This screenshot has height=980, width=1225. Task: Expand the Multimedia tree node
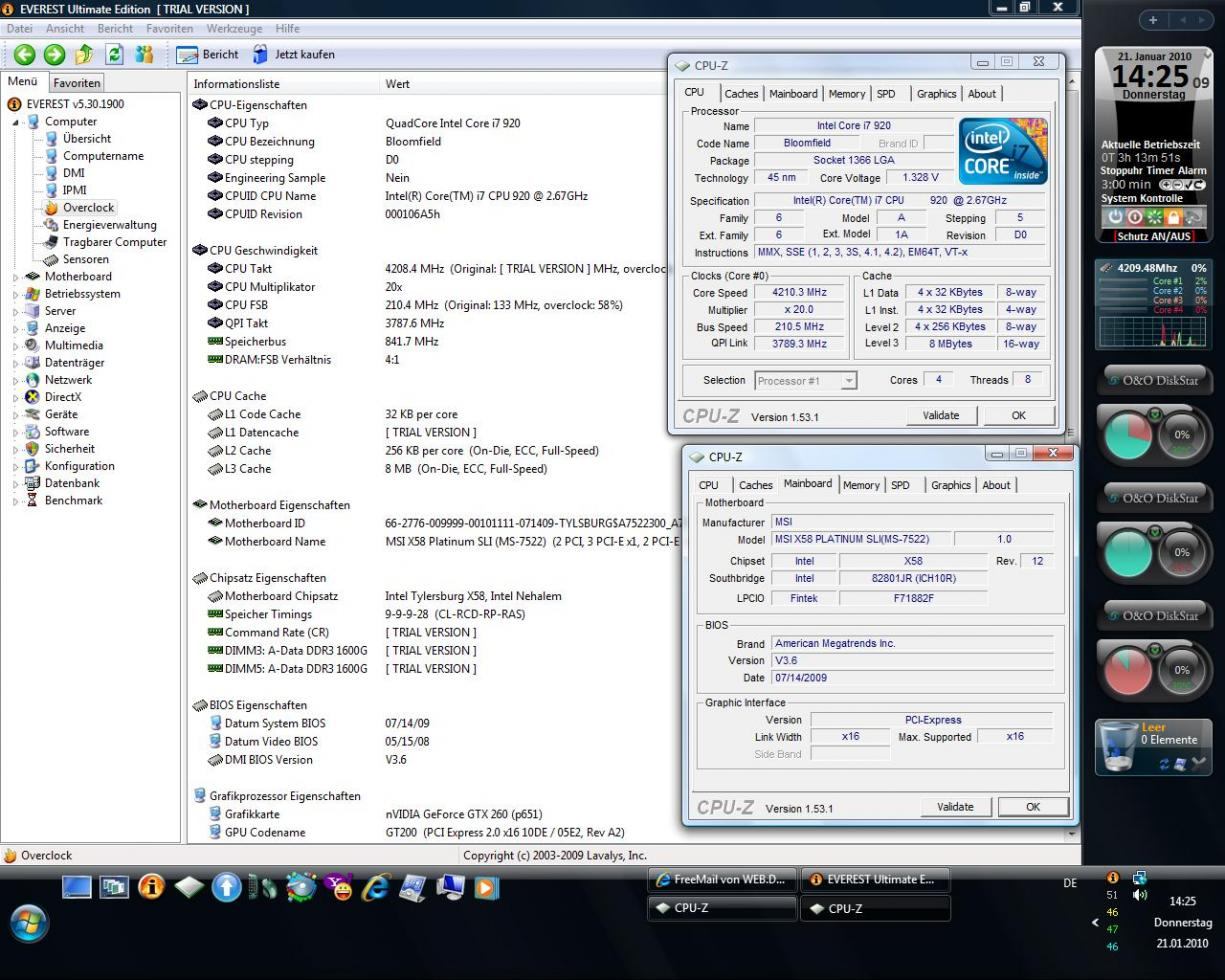click(x=16, y=346)
